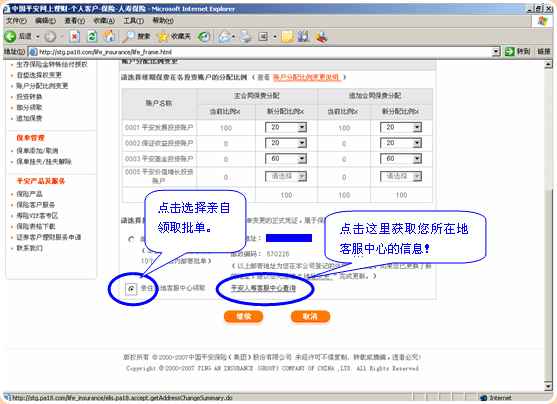
Task: Open 保险表格下载 sidebar link
Action: tap(36, 226)
